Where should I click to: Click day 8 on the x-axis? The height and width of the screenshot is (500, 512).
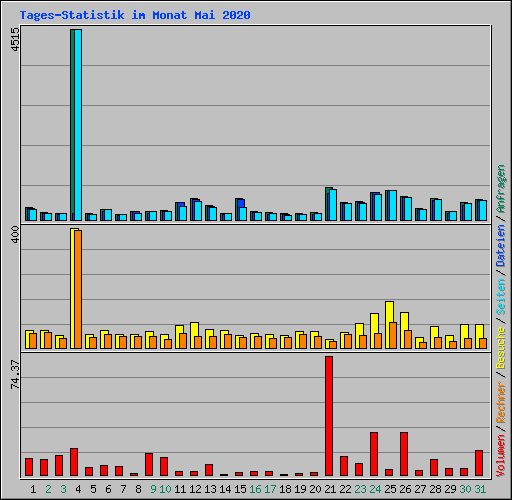point(138,489)
